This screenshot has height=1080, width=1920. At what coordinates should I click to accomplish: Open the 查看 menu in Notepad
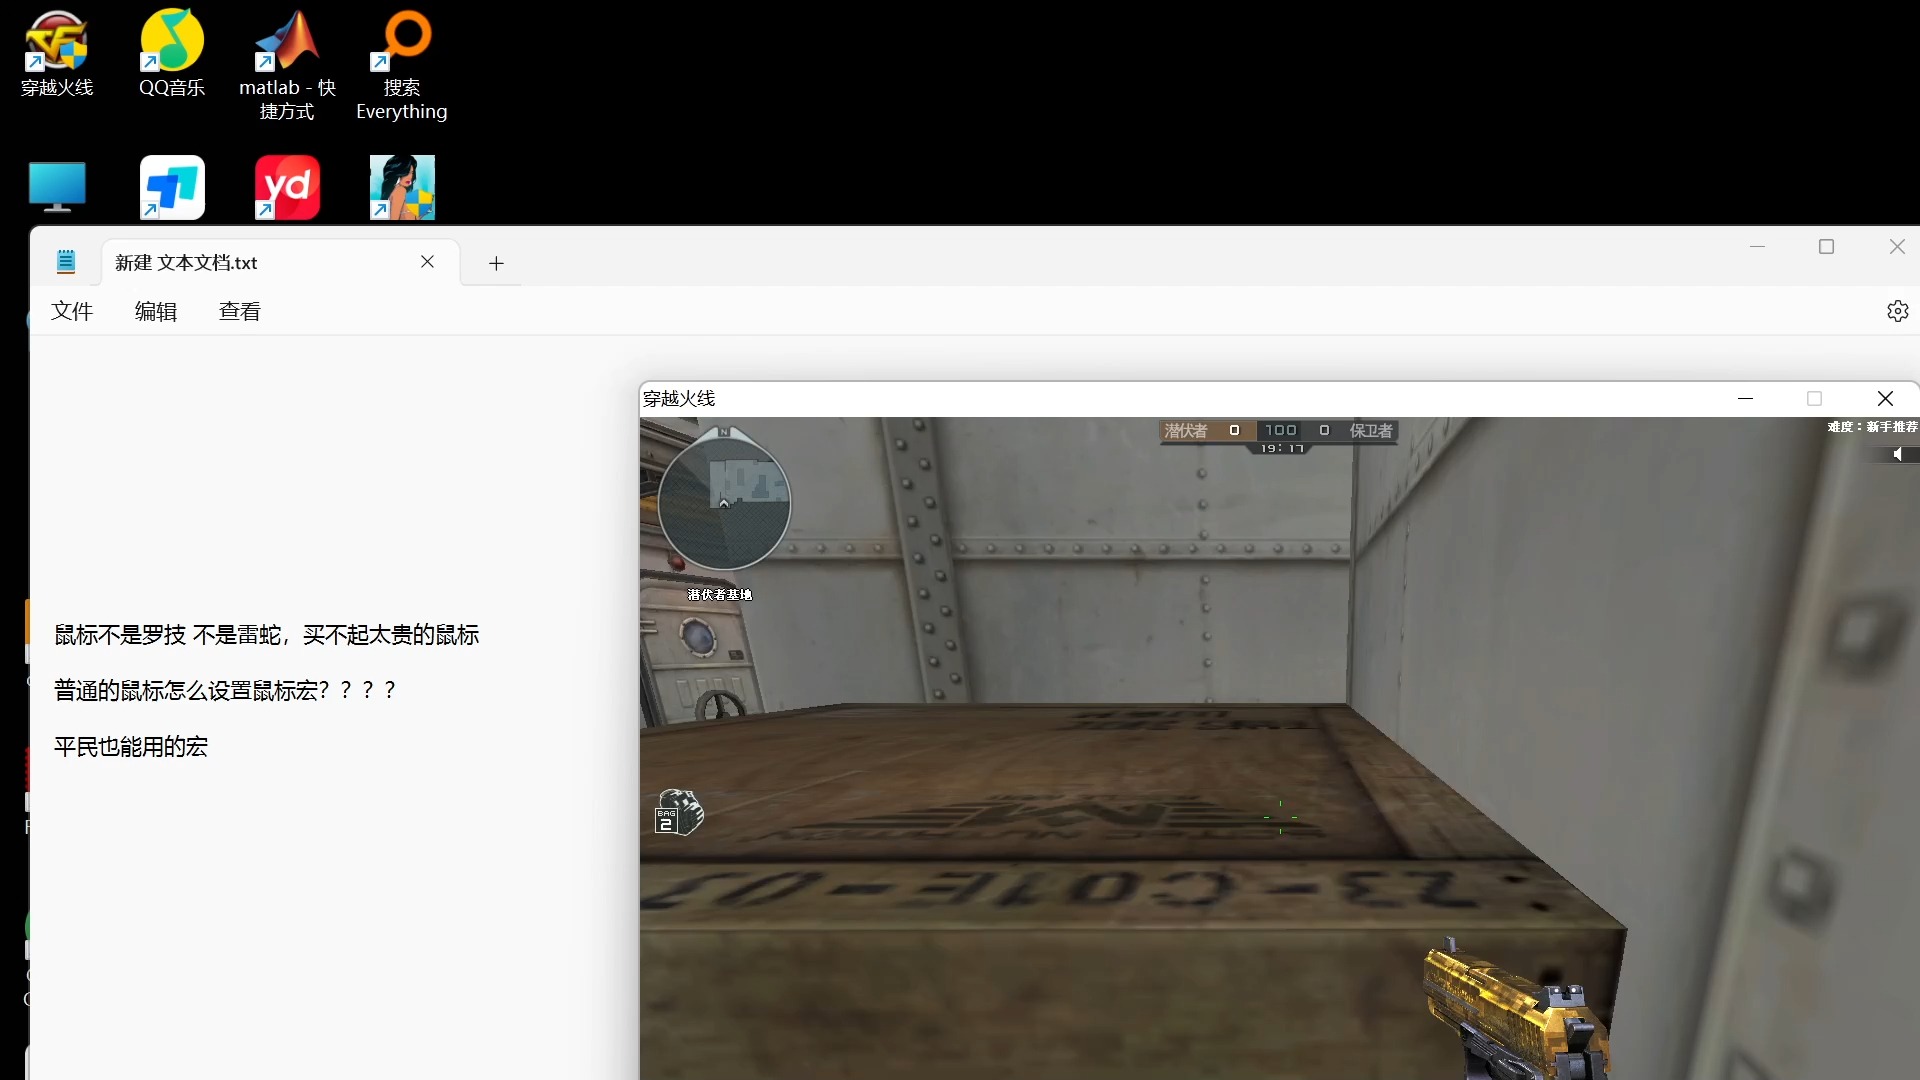click(240, 311)
